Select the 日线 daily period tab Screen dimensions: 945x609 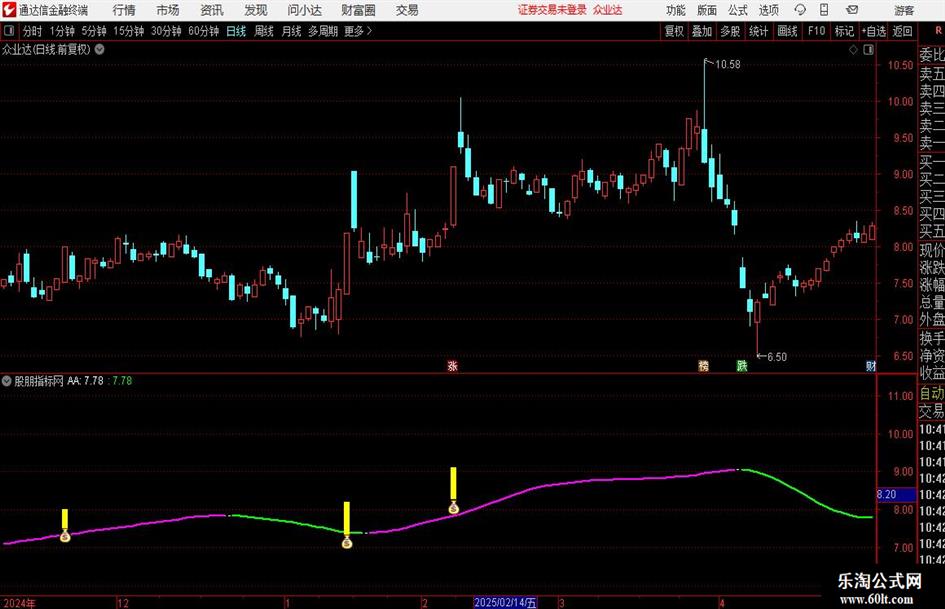click(x=236, y=31)
